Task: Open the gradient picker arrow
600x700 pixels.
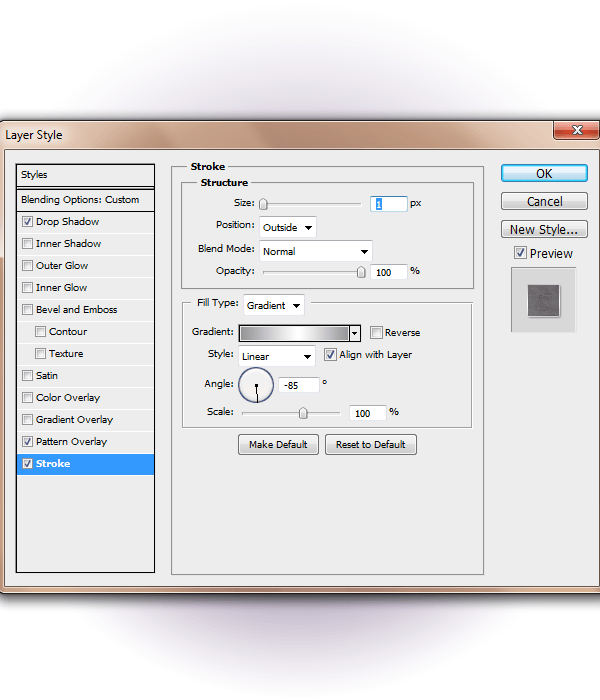Action: tap(355, 333)
